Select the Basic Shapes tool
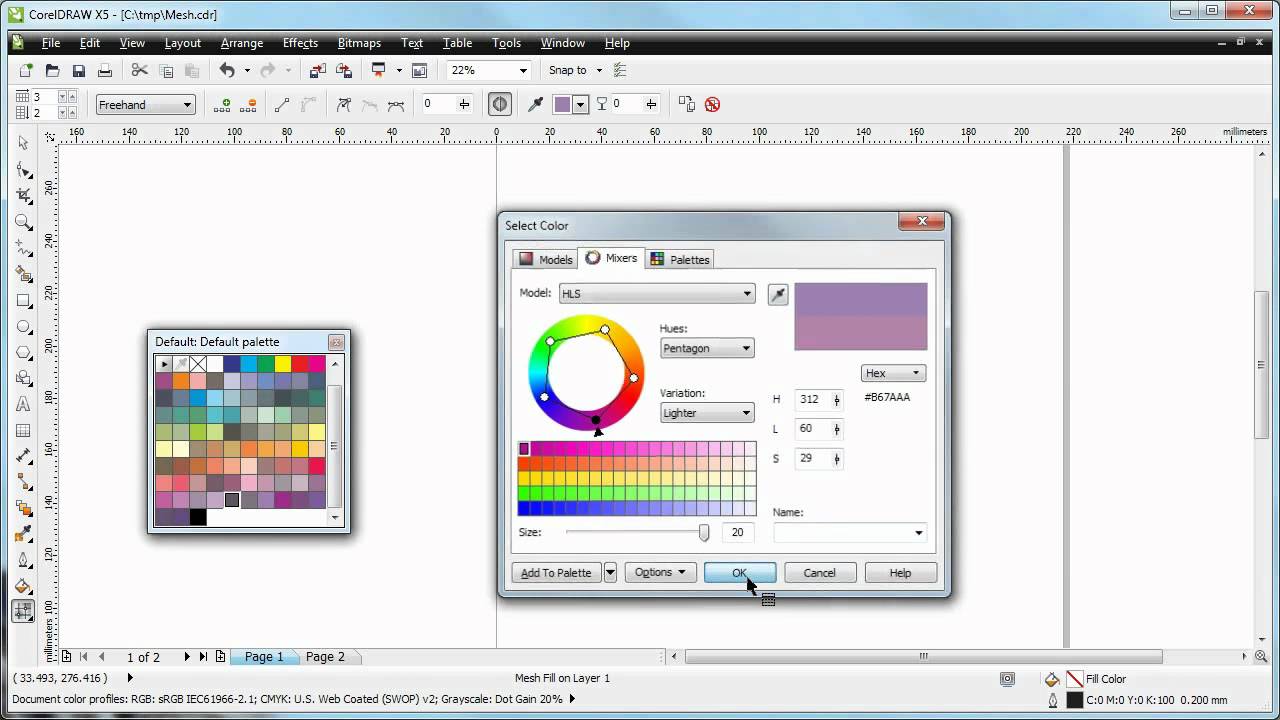This screenshot has width=1280, height=720. tap(23, 378)
